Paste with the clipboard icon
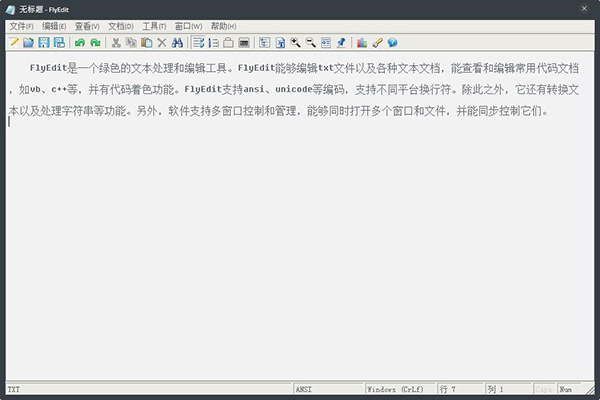Screen dimensions: 600x400 (147, 42)
